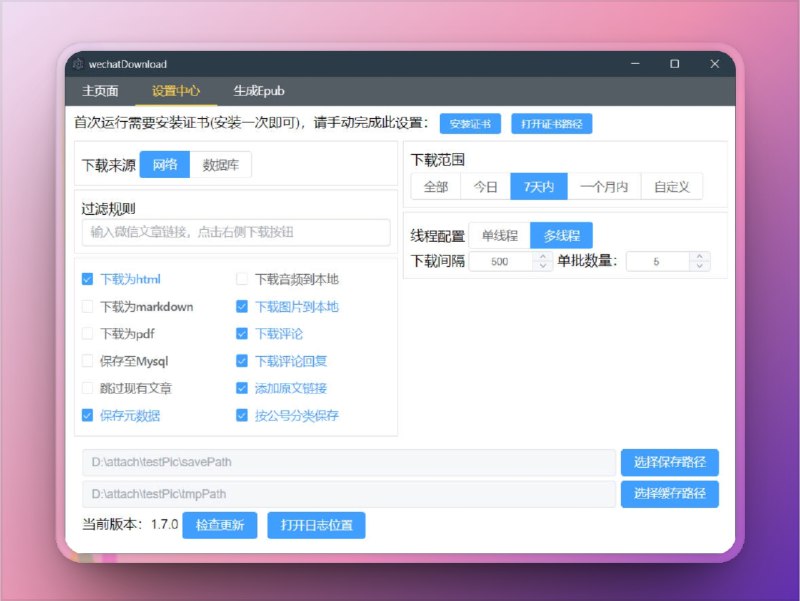This screenshot has height=601, width=800.
Task: Switch download source to 网络
Action: (165, 164)
